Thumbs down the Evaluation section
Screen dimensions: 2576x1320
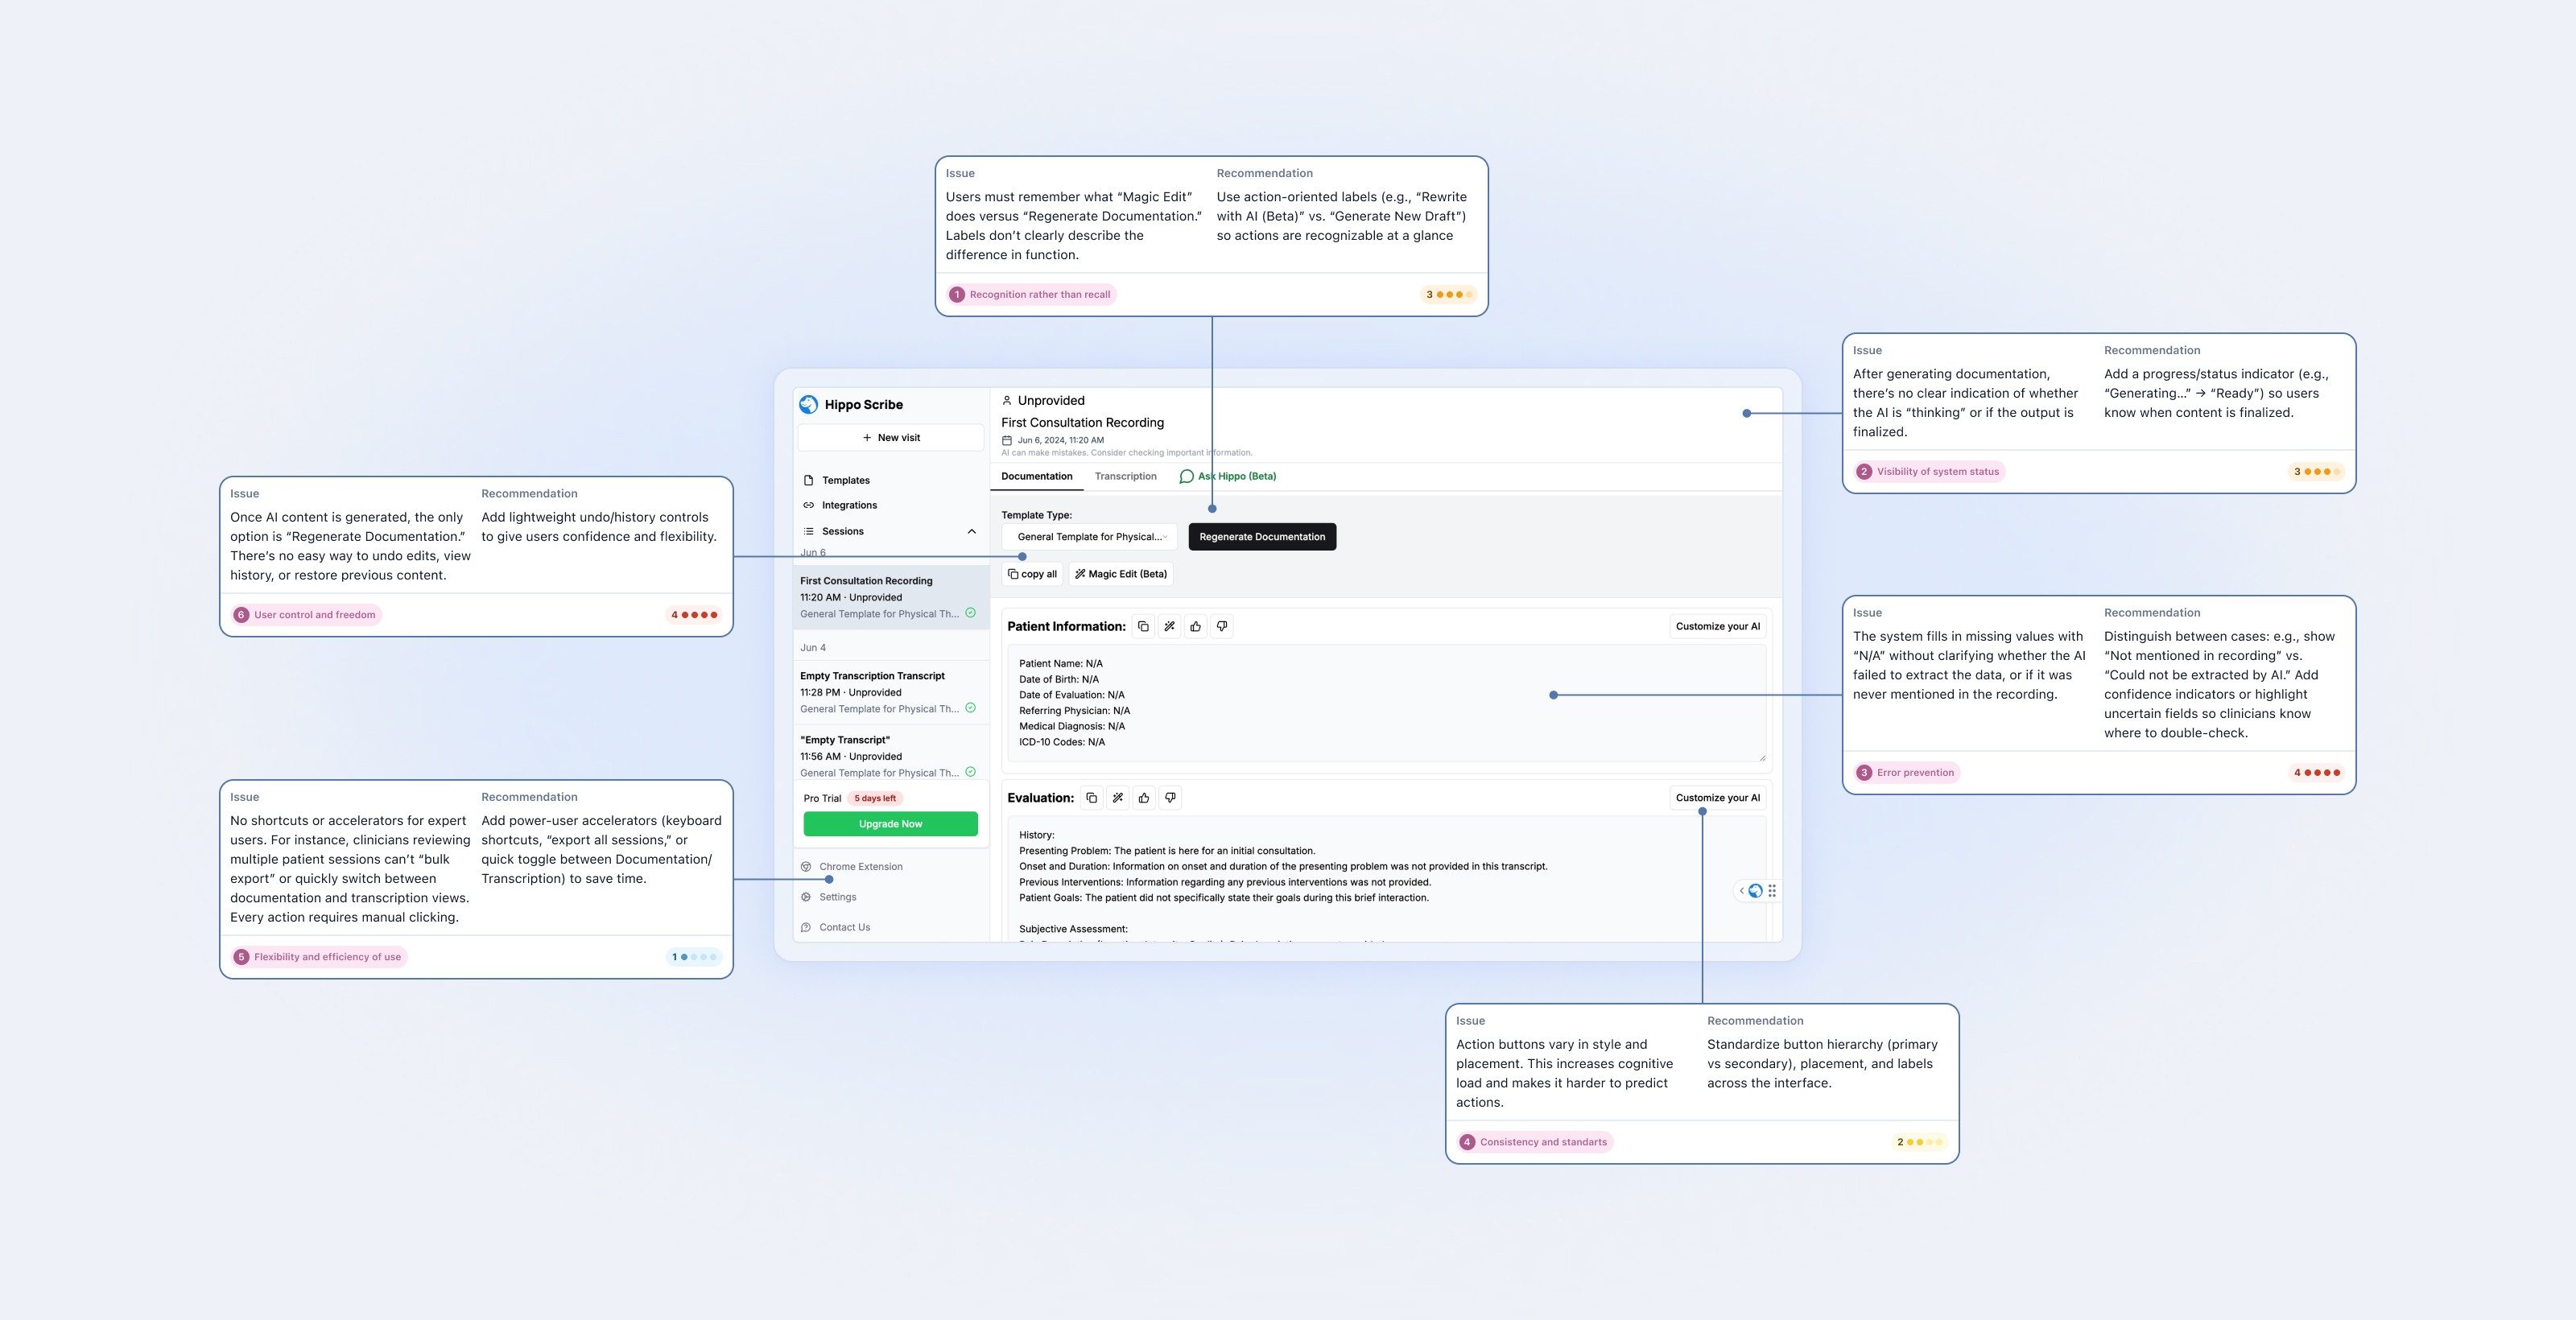[x=1169, y=798]
